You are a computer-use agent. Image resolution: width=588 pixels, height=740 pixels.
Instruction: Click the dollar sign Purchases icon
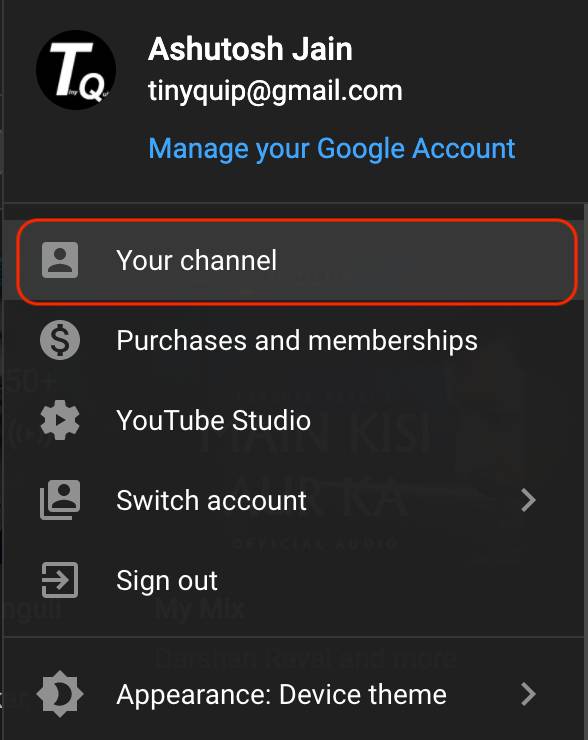point(60,340)
